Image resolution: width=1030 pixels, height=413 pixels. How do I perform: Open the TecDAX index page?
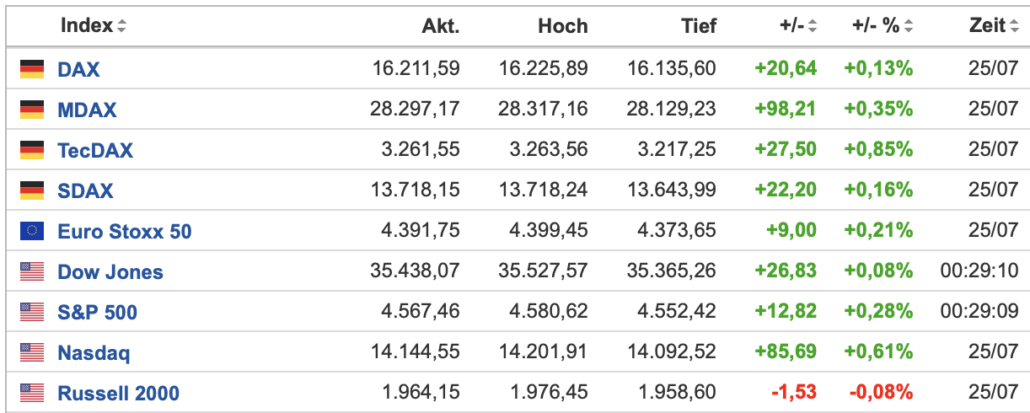pyautogui.click(x=95, y=150)
